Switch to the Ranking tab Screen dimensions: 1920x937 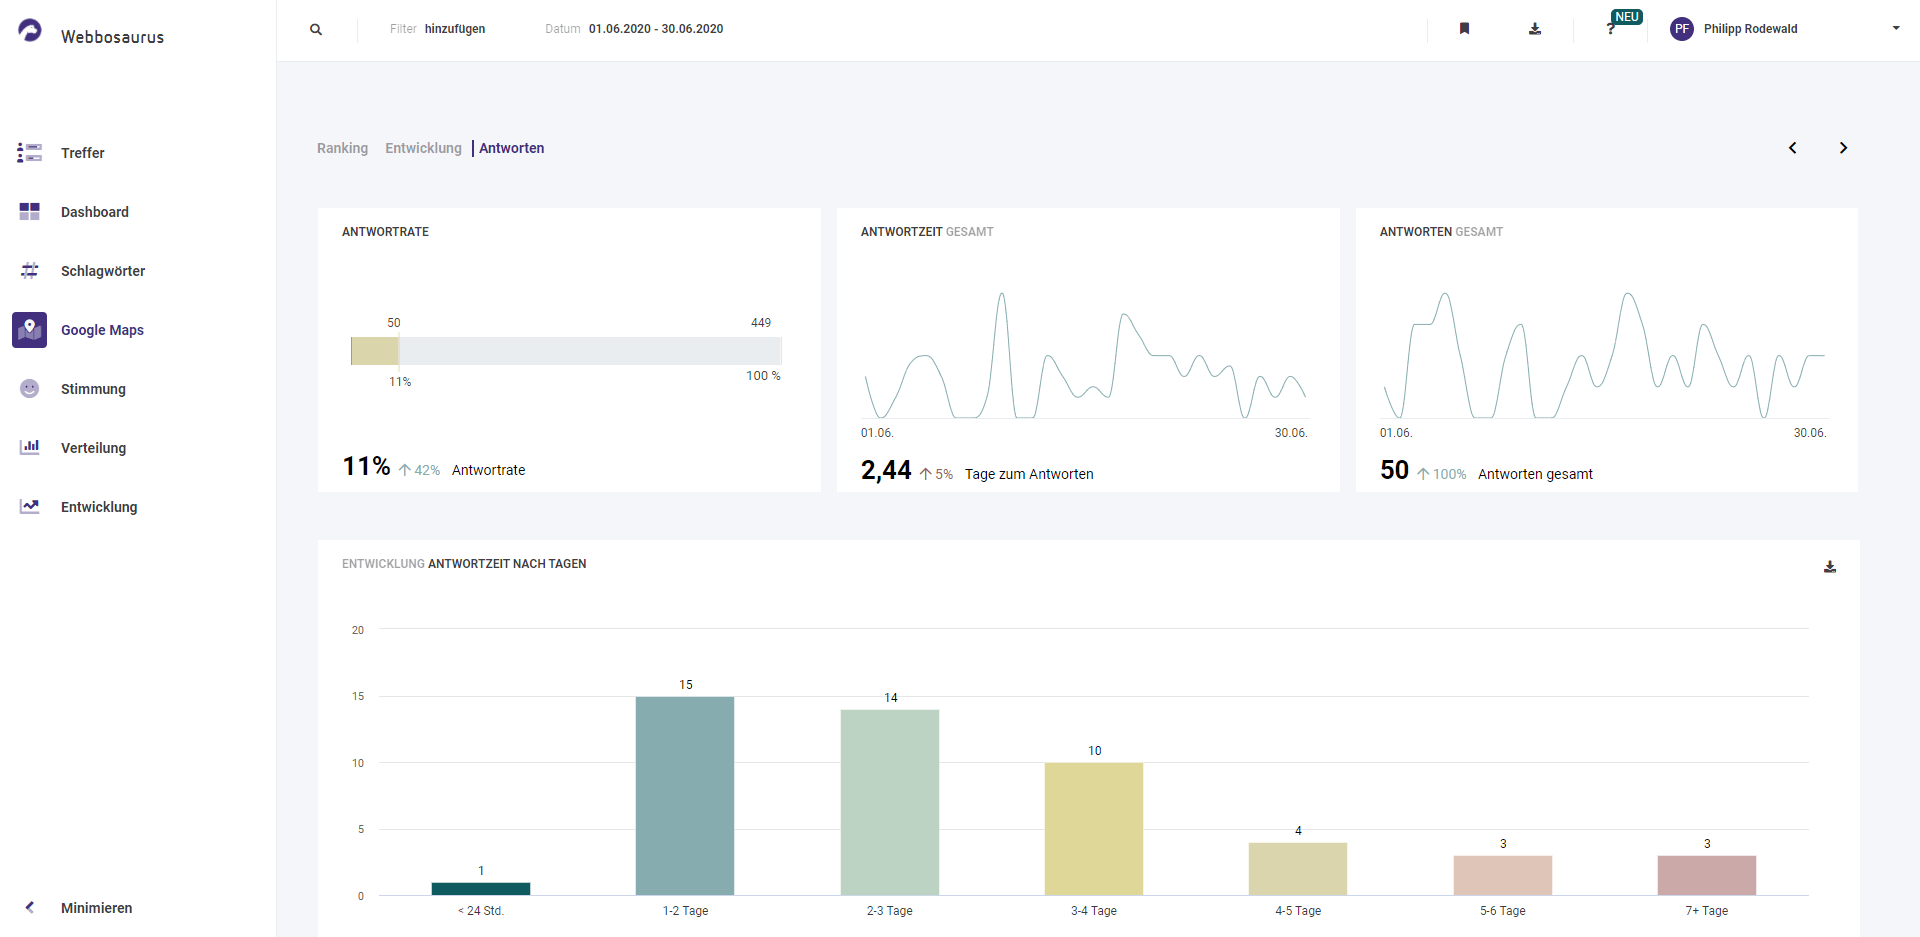(342, 148)
